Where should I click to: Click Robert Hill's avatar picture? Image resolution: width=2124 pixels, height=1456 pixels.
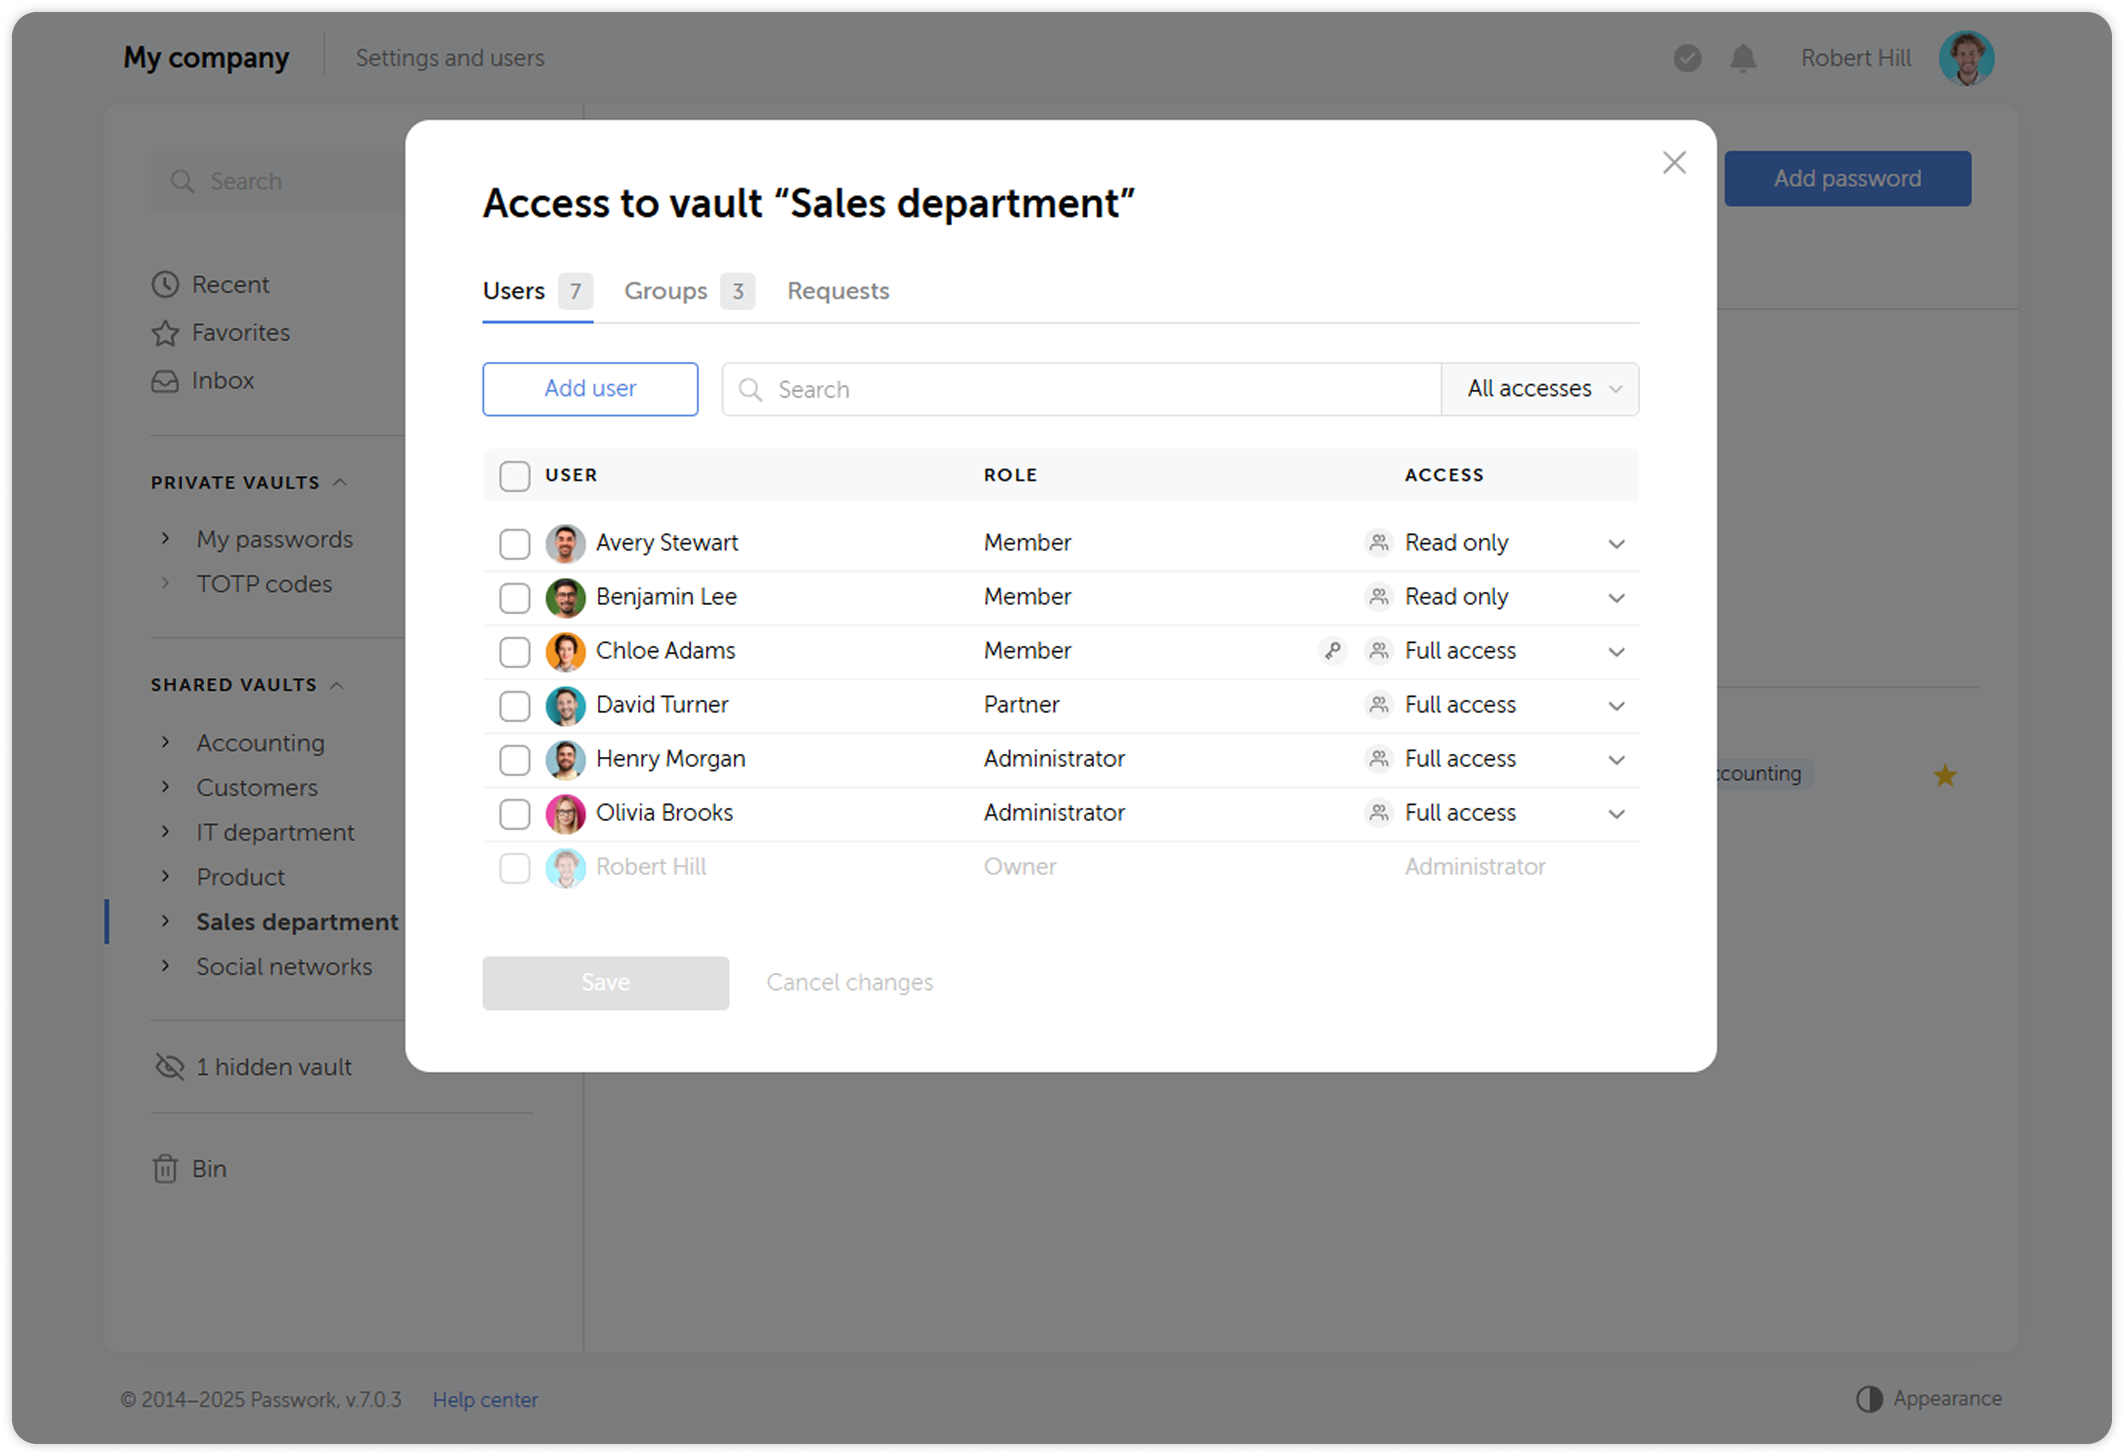point(1966,57)
